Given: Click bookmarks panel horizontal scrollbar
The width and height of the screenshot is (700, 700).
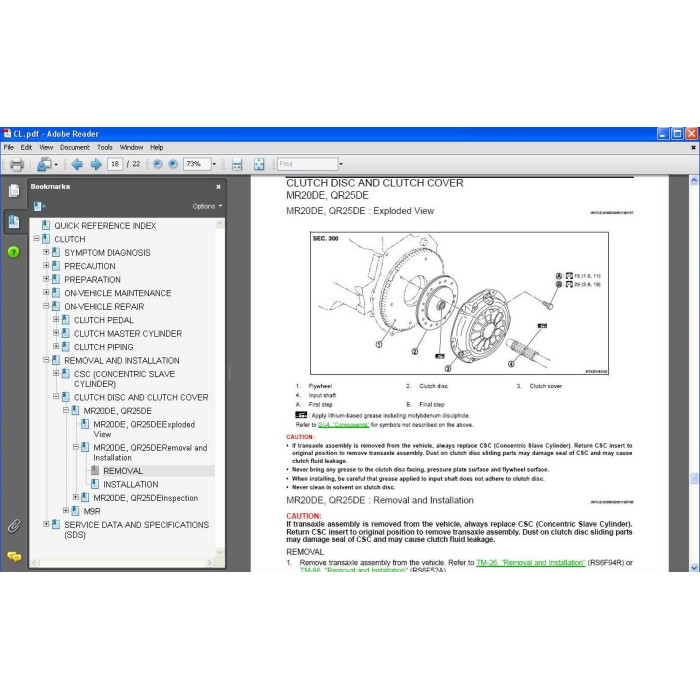Looking at the screenshot, I should coord(122,563).
